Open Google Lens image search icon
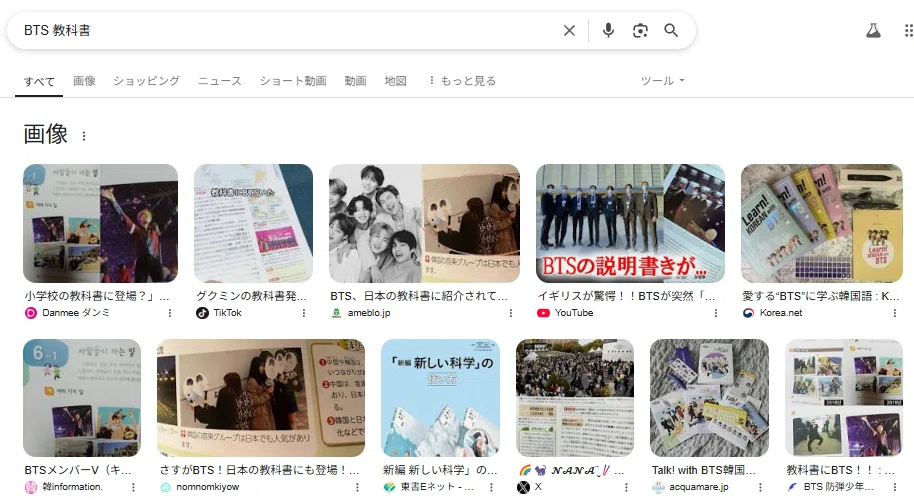Viewport: 914px width, 503px height. 640,30
